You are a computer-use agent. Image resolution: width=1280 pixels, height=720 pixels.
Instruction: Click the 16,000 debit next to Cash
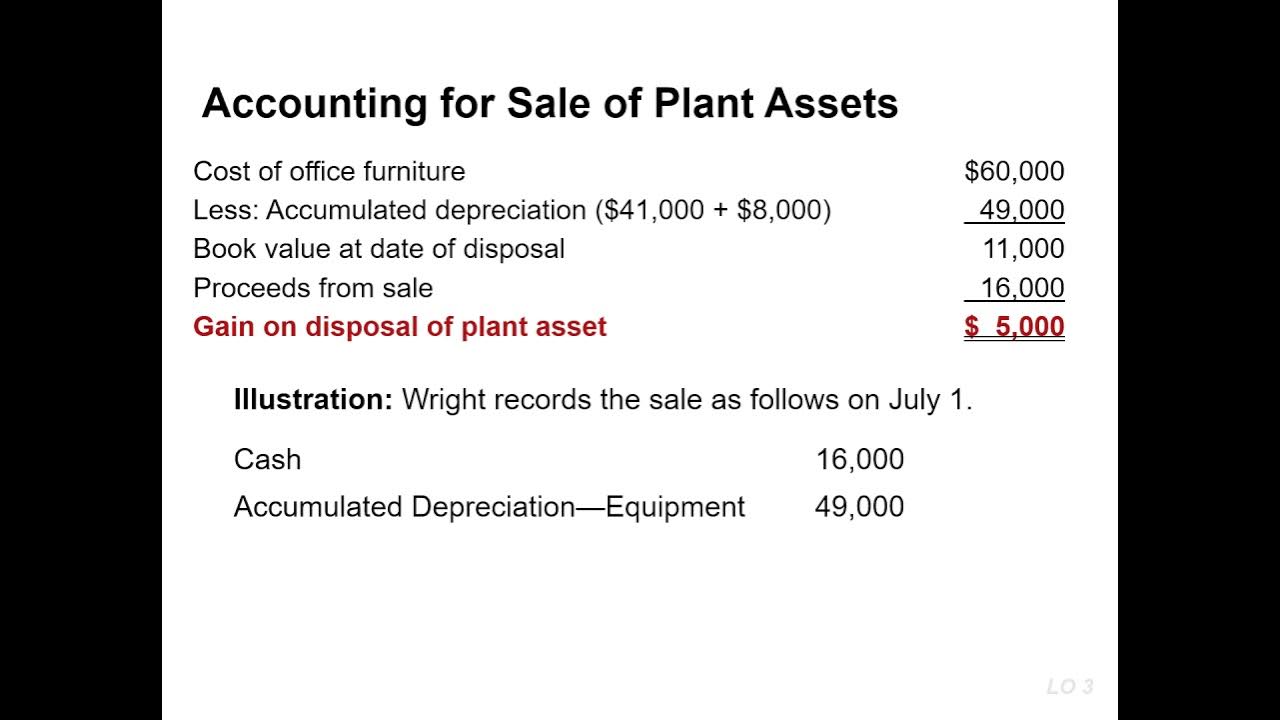pyautogui.click(x=860, y=459)
